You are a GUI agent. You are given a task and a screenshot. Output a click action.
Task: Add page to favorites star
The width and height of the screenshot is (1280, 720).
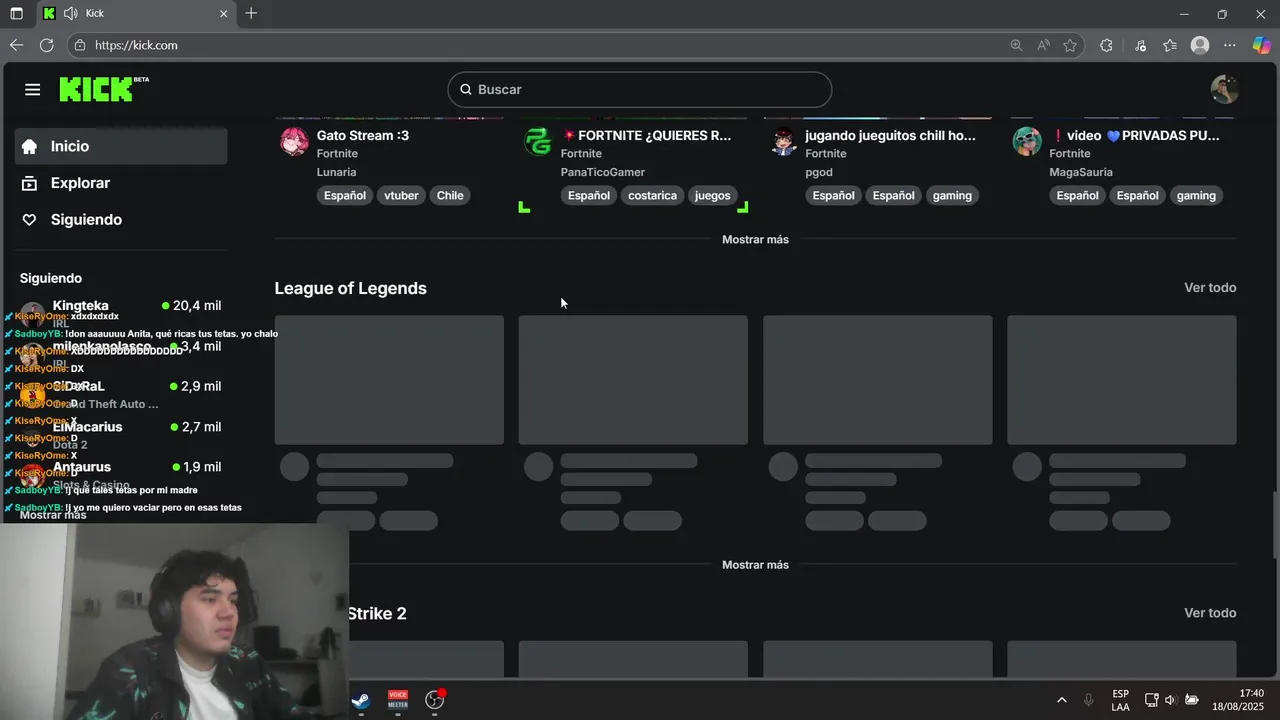(x=1070, y=45)
